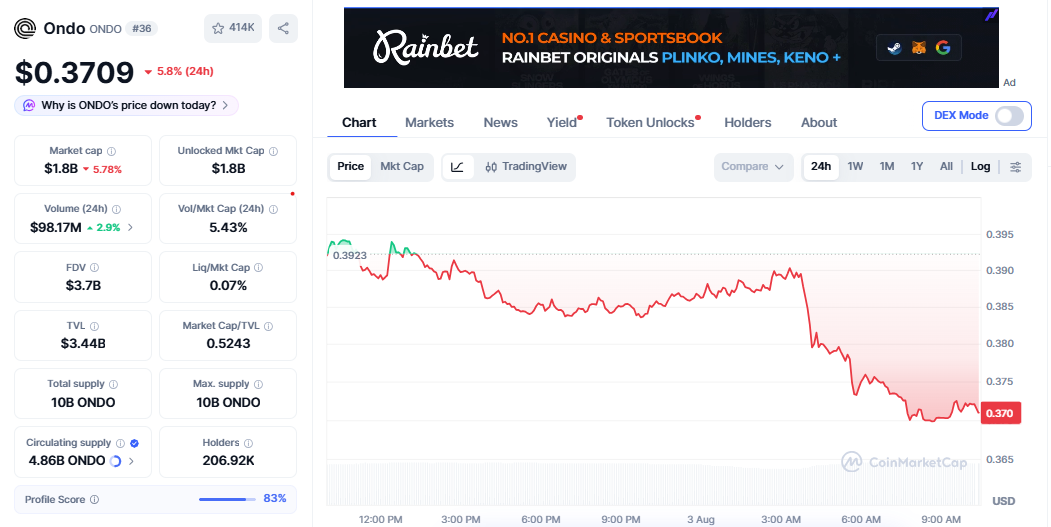This screenshot has width=1051, height=527.
Task: Click the ad provider icon on banner corner
Action: point(991,15)
